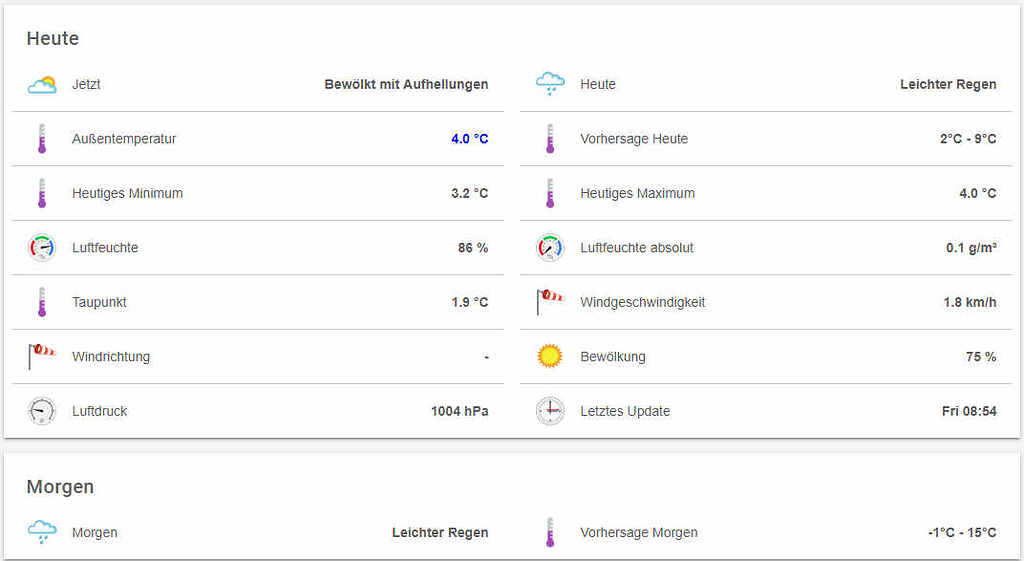The width and height of the screenshot is (1024, 561).
Task: Open the blue 4.0 °C Außentemperatur value
Action: [x=469, y=139]
